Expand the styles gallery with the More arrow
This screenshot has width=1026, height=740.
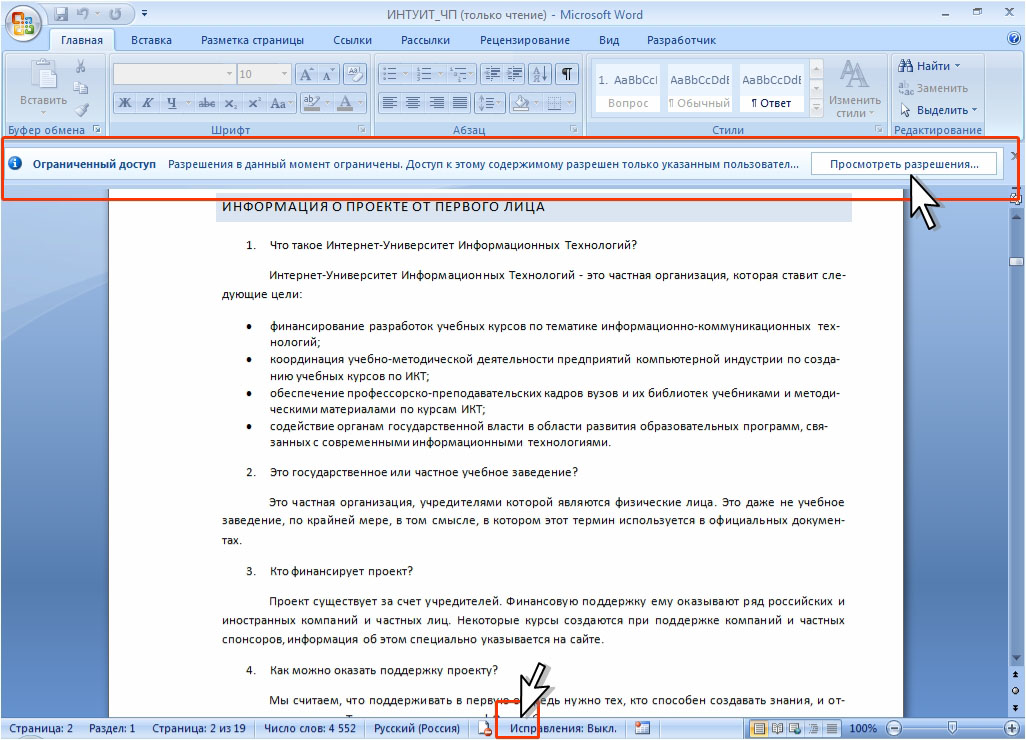[x=816, y=107]
